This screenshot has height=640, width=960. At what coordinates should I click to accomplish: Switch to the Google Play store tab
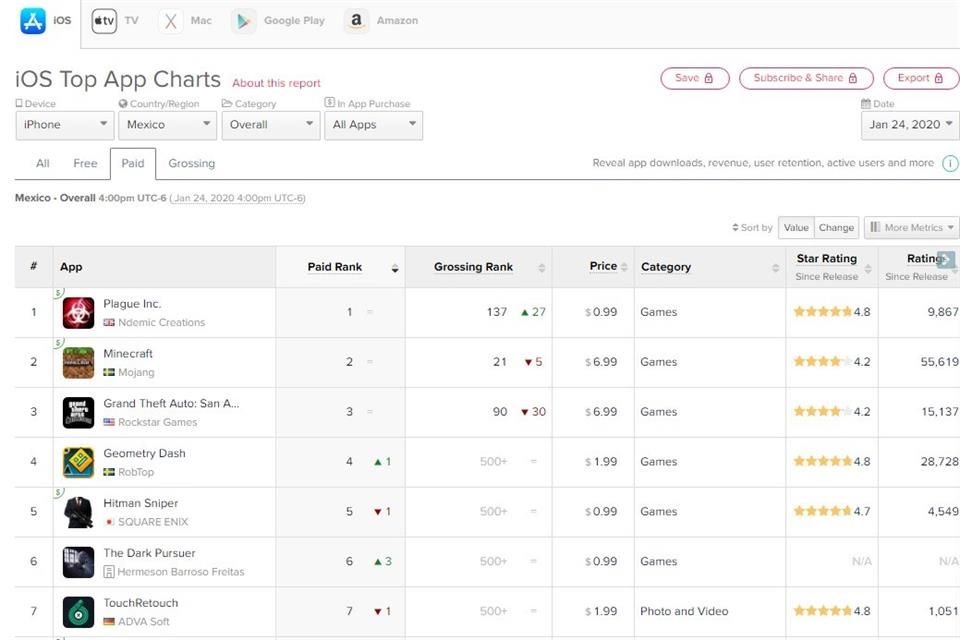279,21
